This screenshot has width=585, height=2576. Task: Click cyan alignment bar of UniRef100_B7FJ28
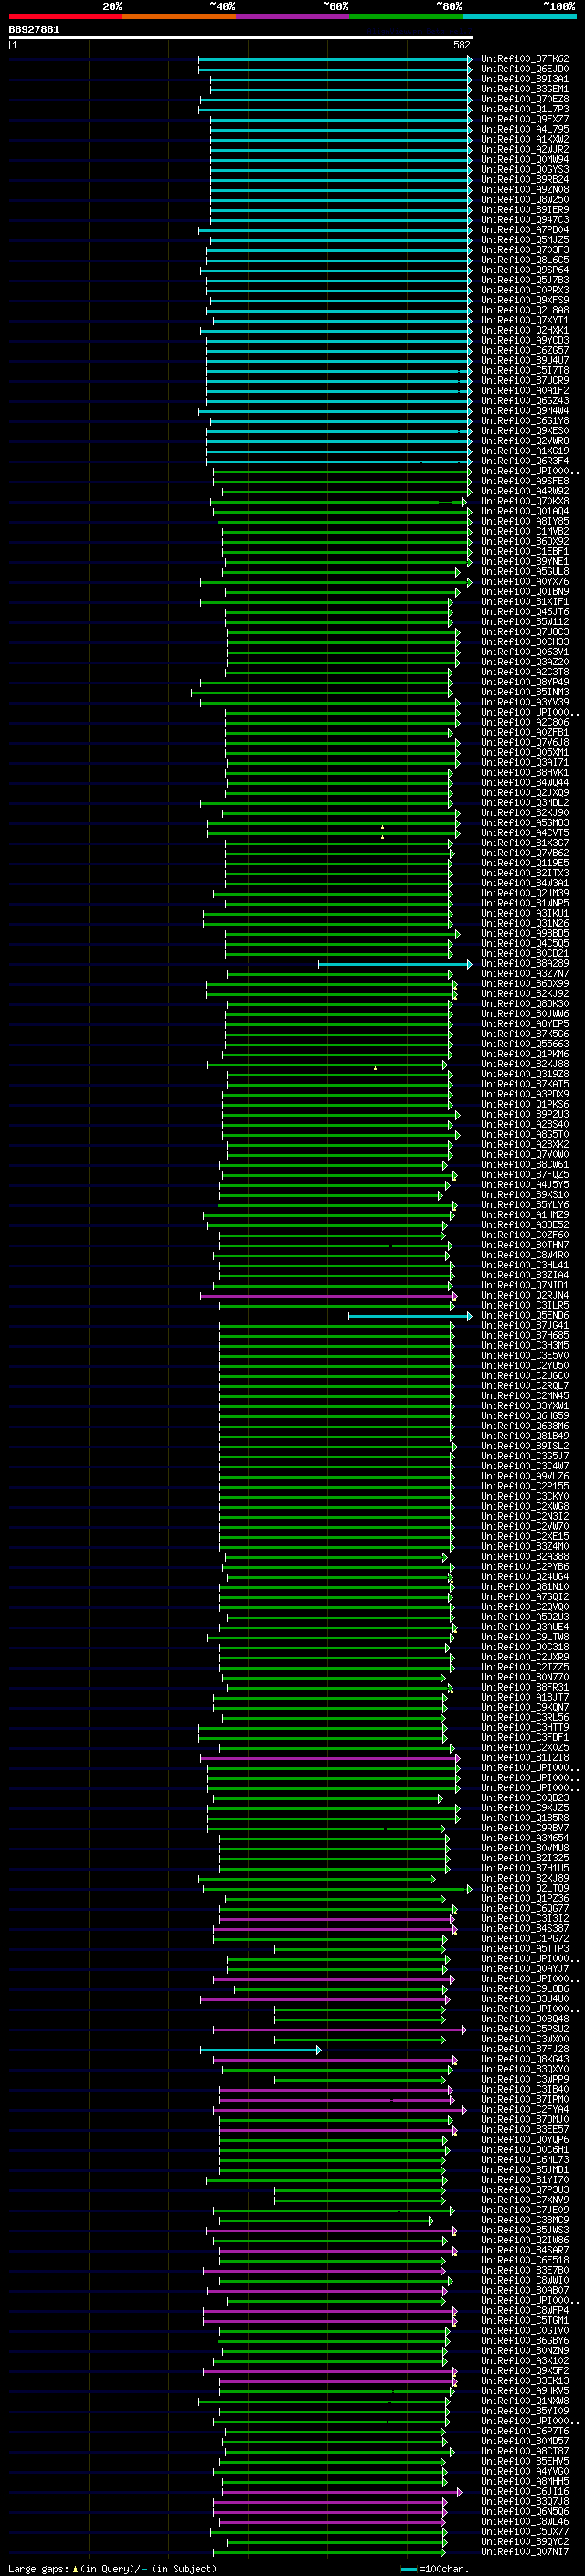click(x=260, y=2049)
